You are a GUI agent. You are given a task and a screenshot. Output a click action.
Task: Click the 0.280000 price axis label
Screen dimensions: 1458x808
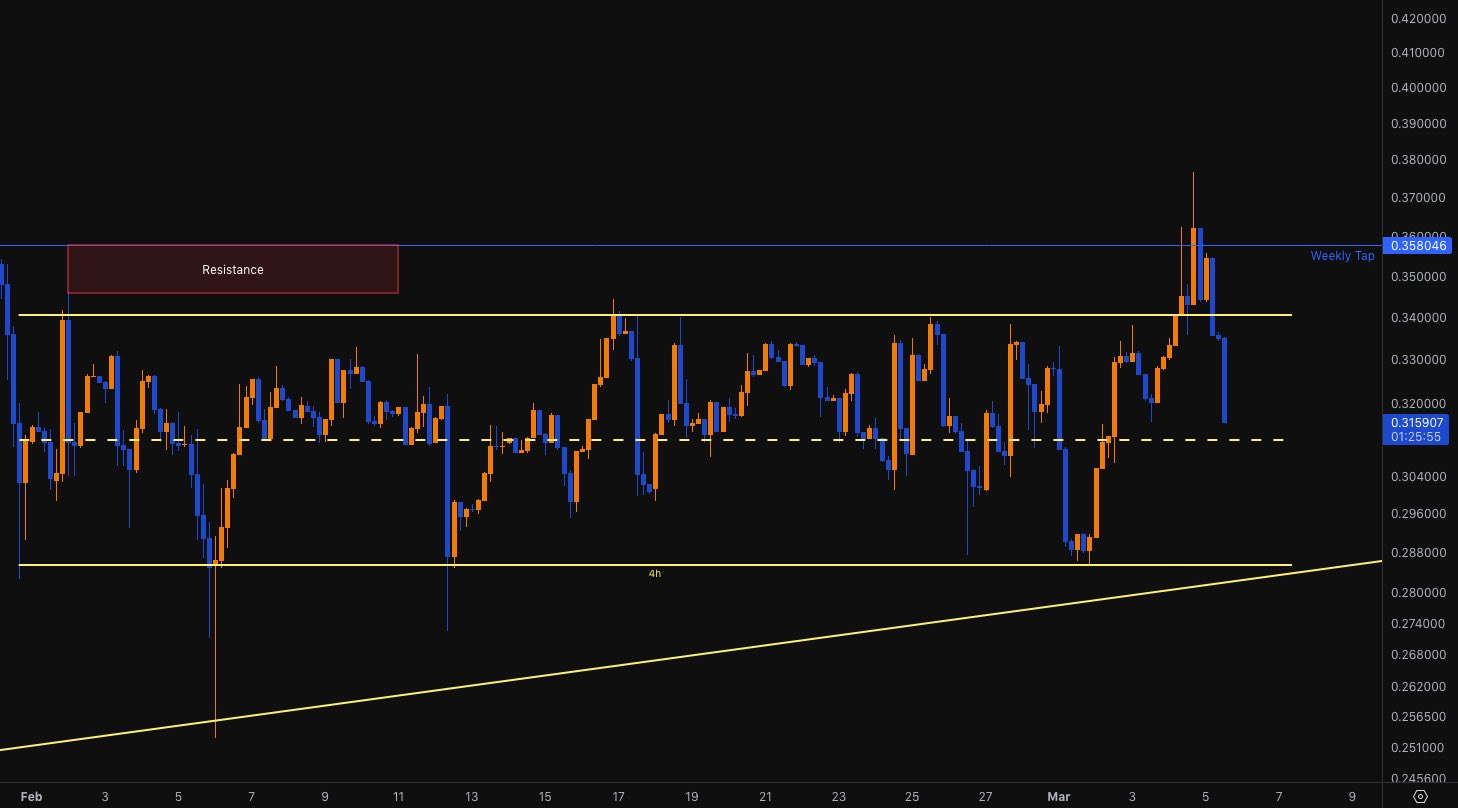[1417, 593]
